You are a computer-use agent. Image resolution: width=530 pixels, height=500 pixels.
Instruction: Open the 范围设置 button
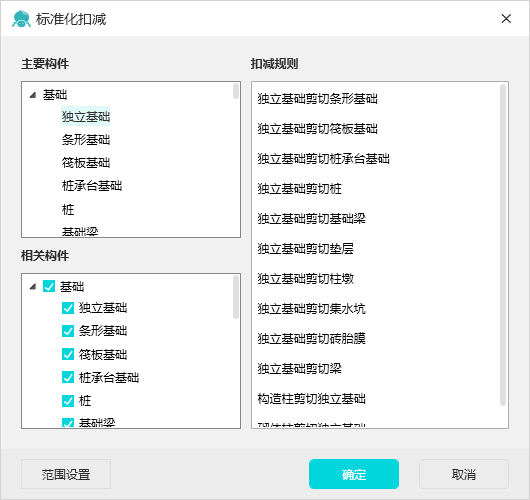click(x=66, y=474)
